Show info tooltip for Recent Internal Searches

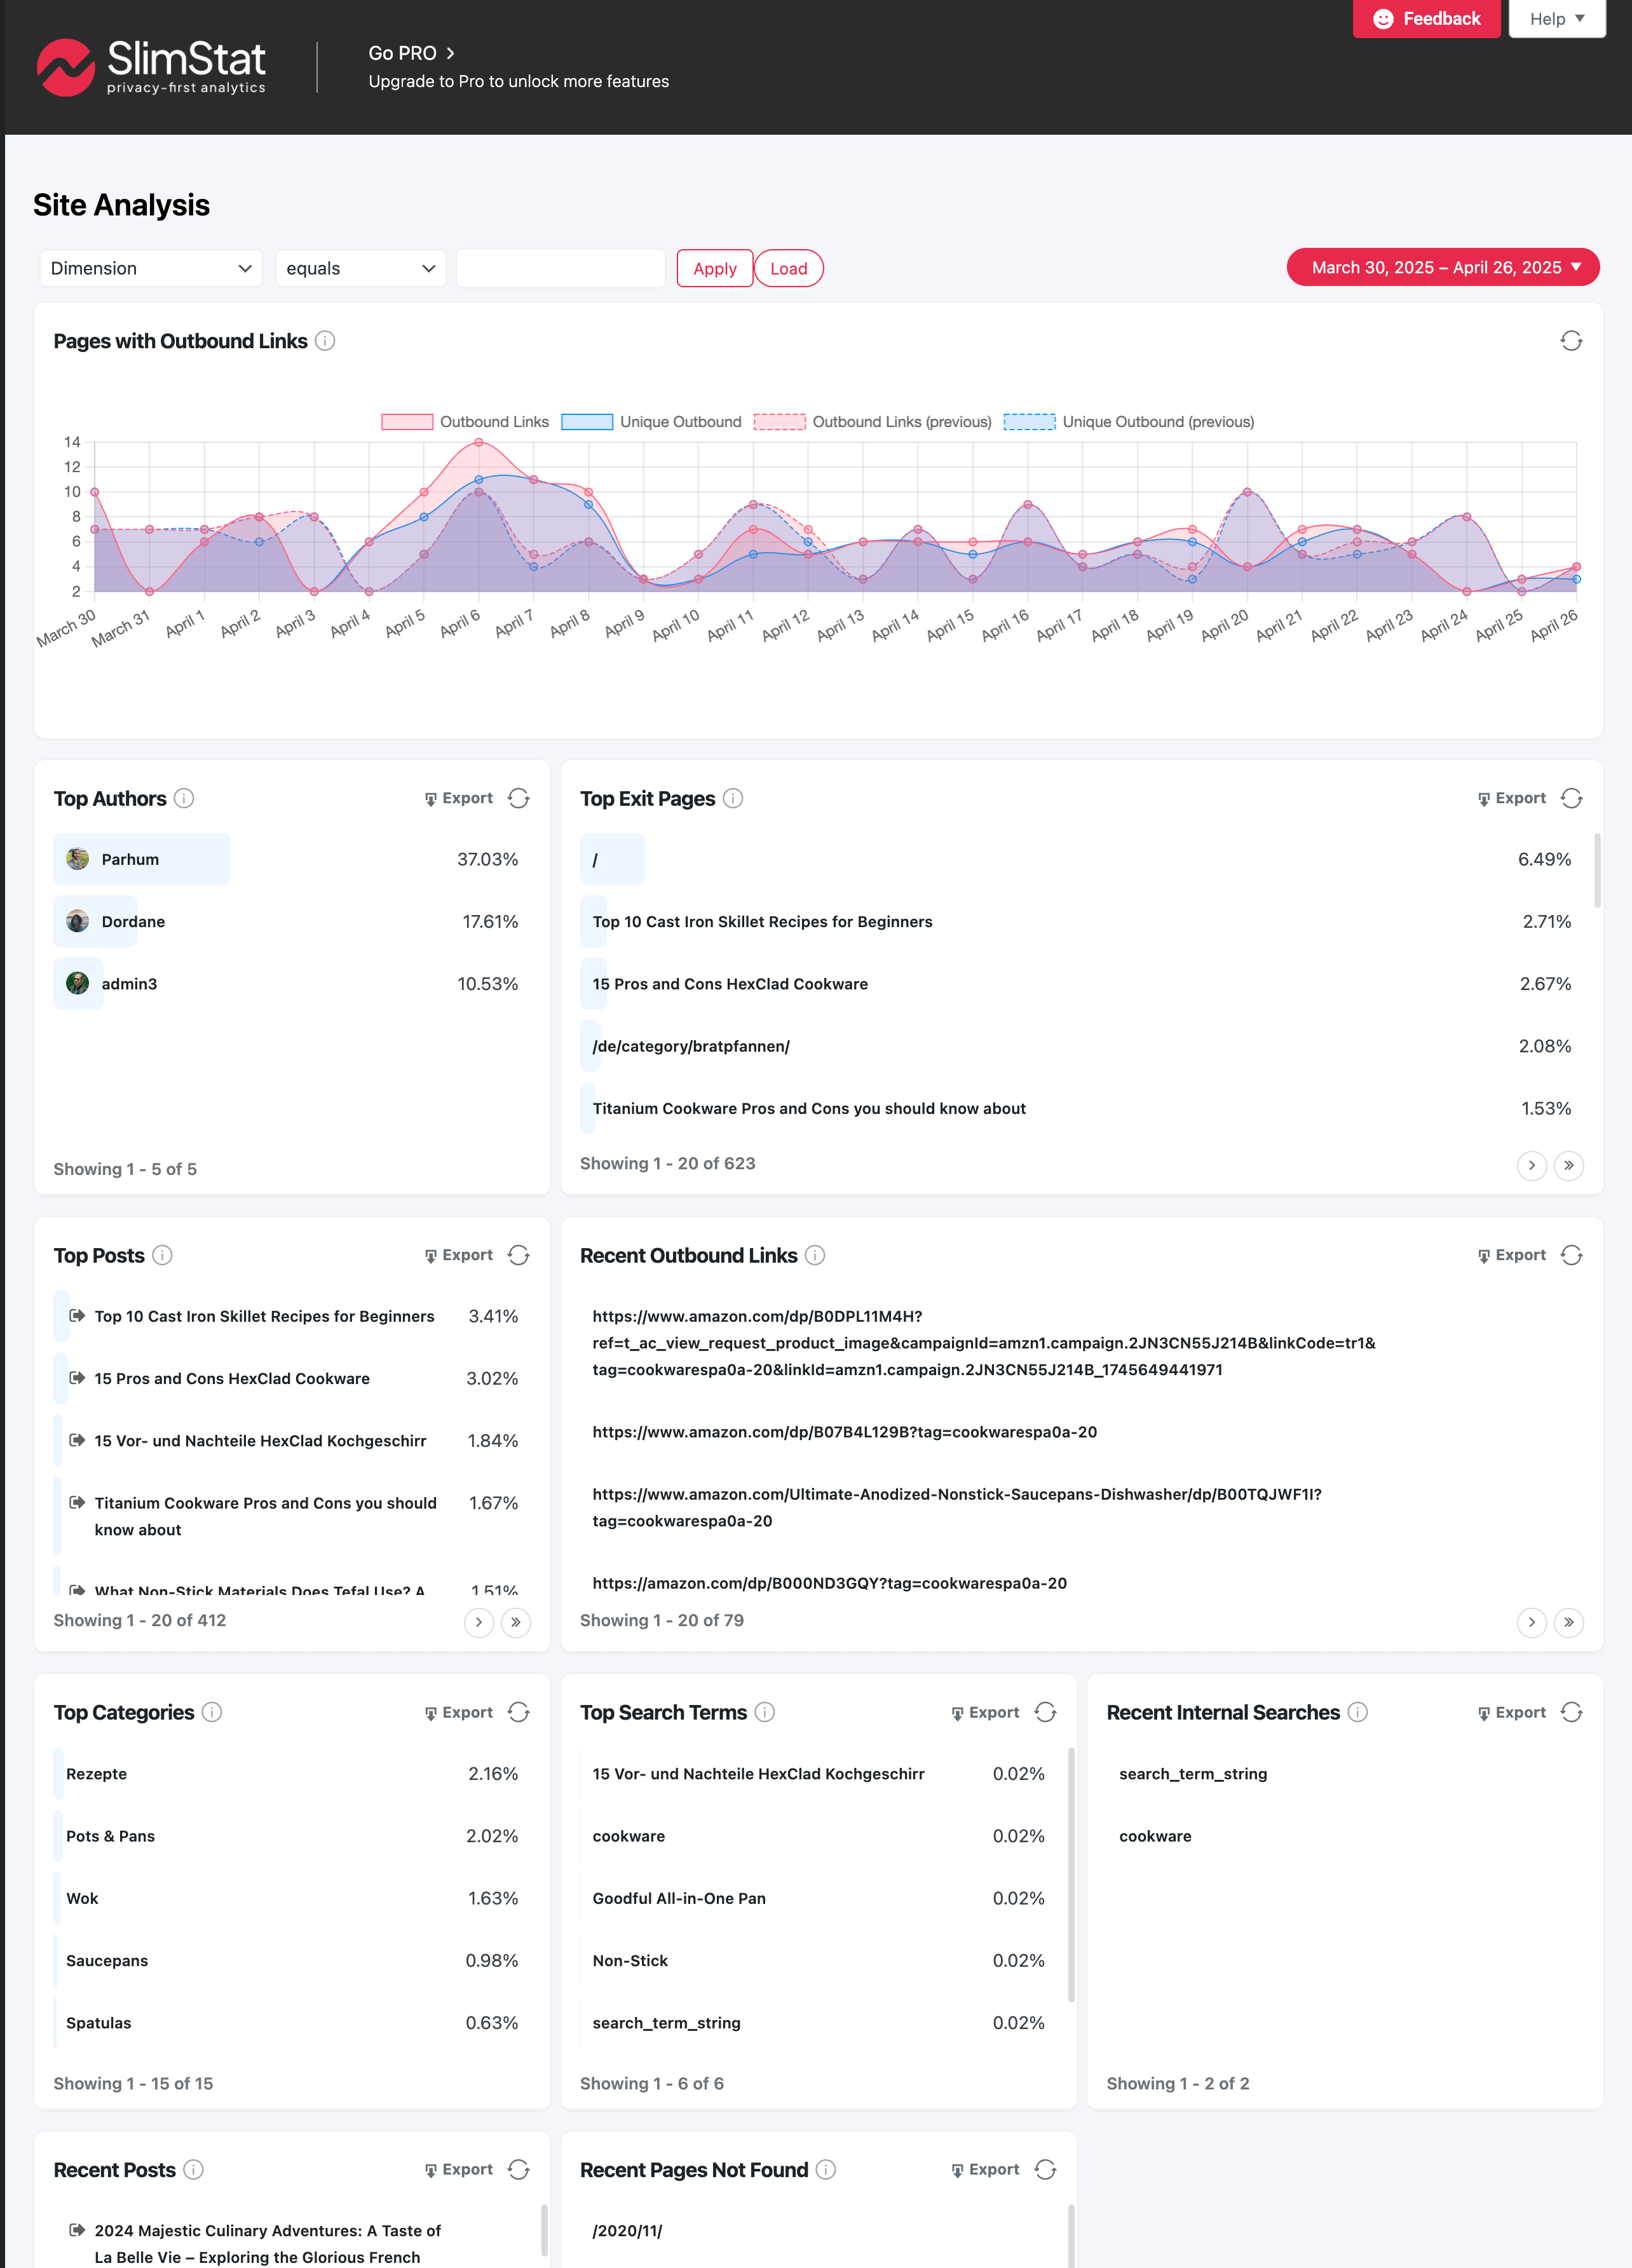coord(1357,1712)
